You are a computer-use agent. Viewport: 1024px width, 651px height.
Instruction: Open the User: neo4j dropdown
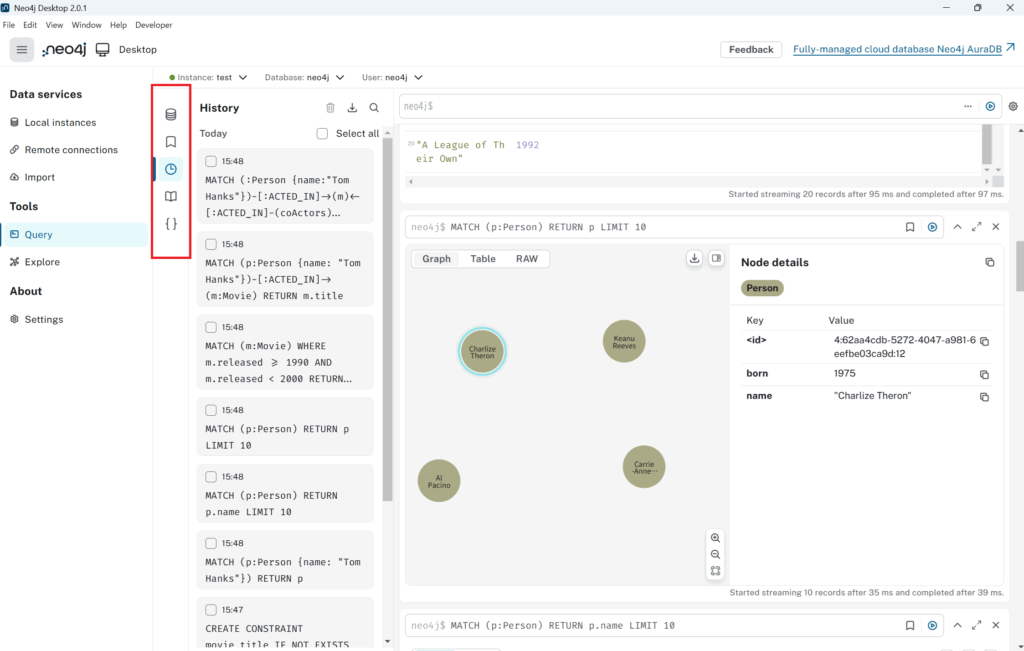point(392,77)
